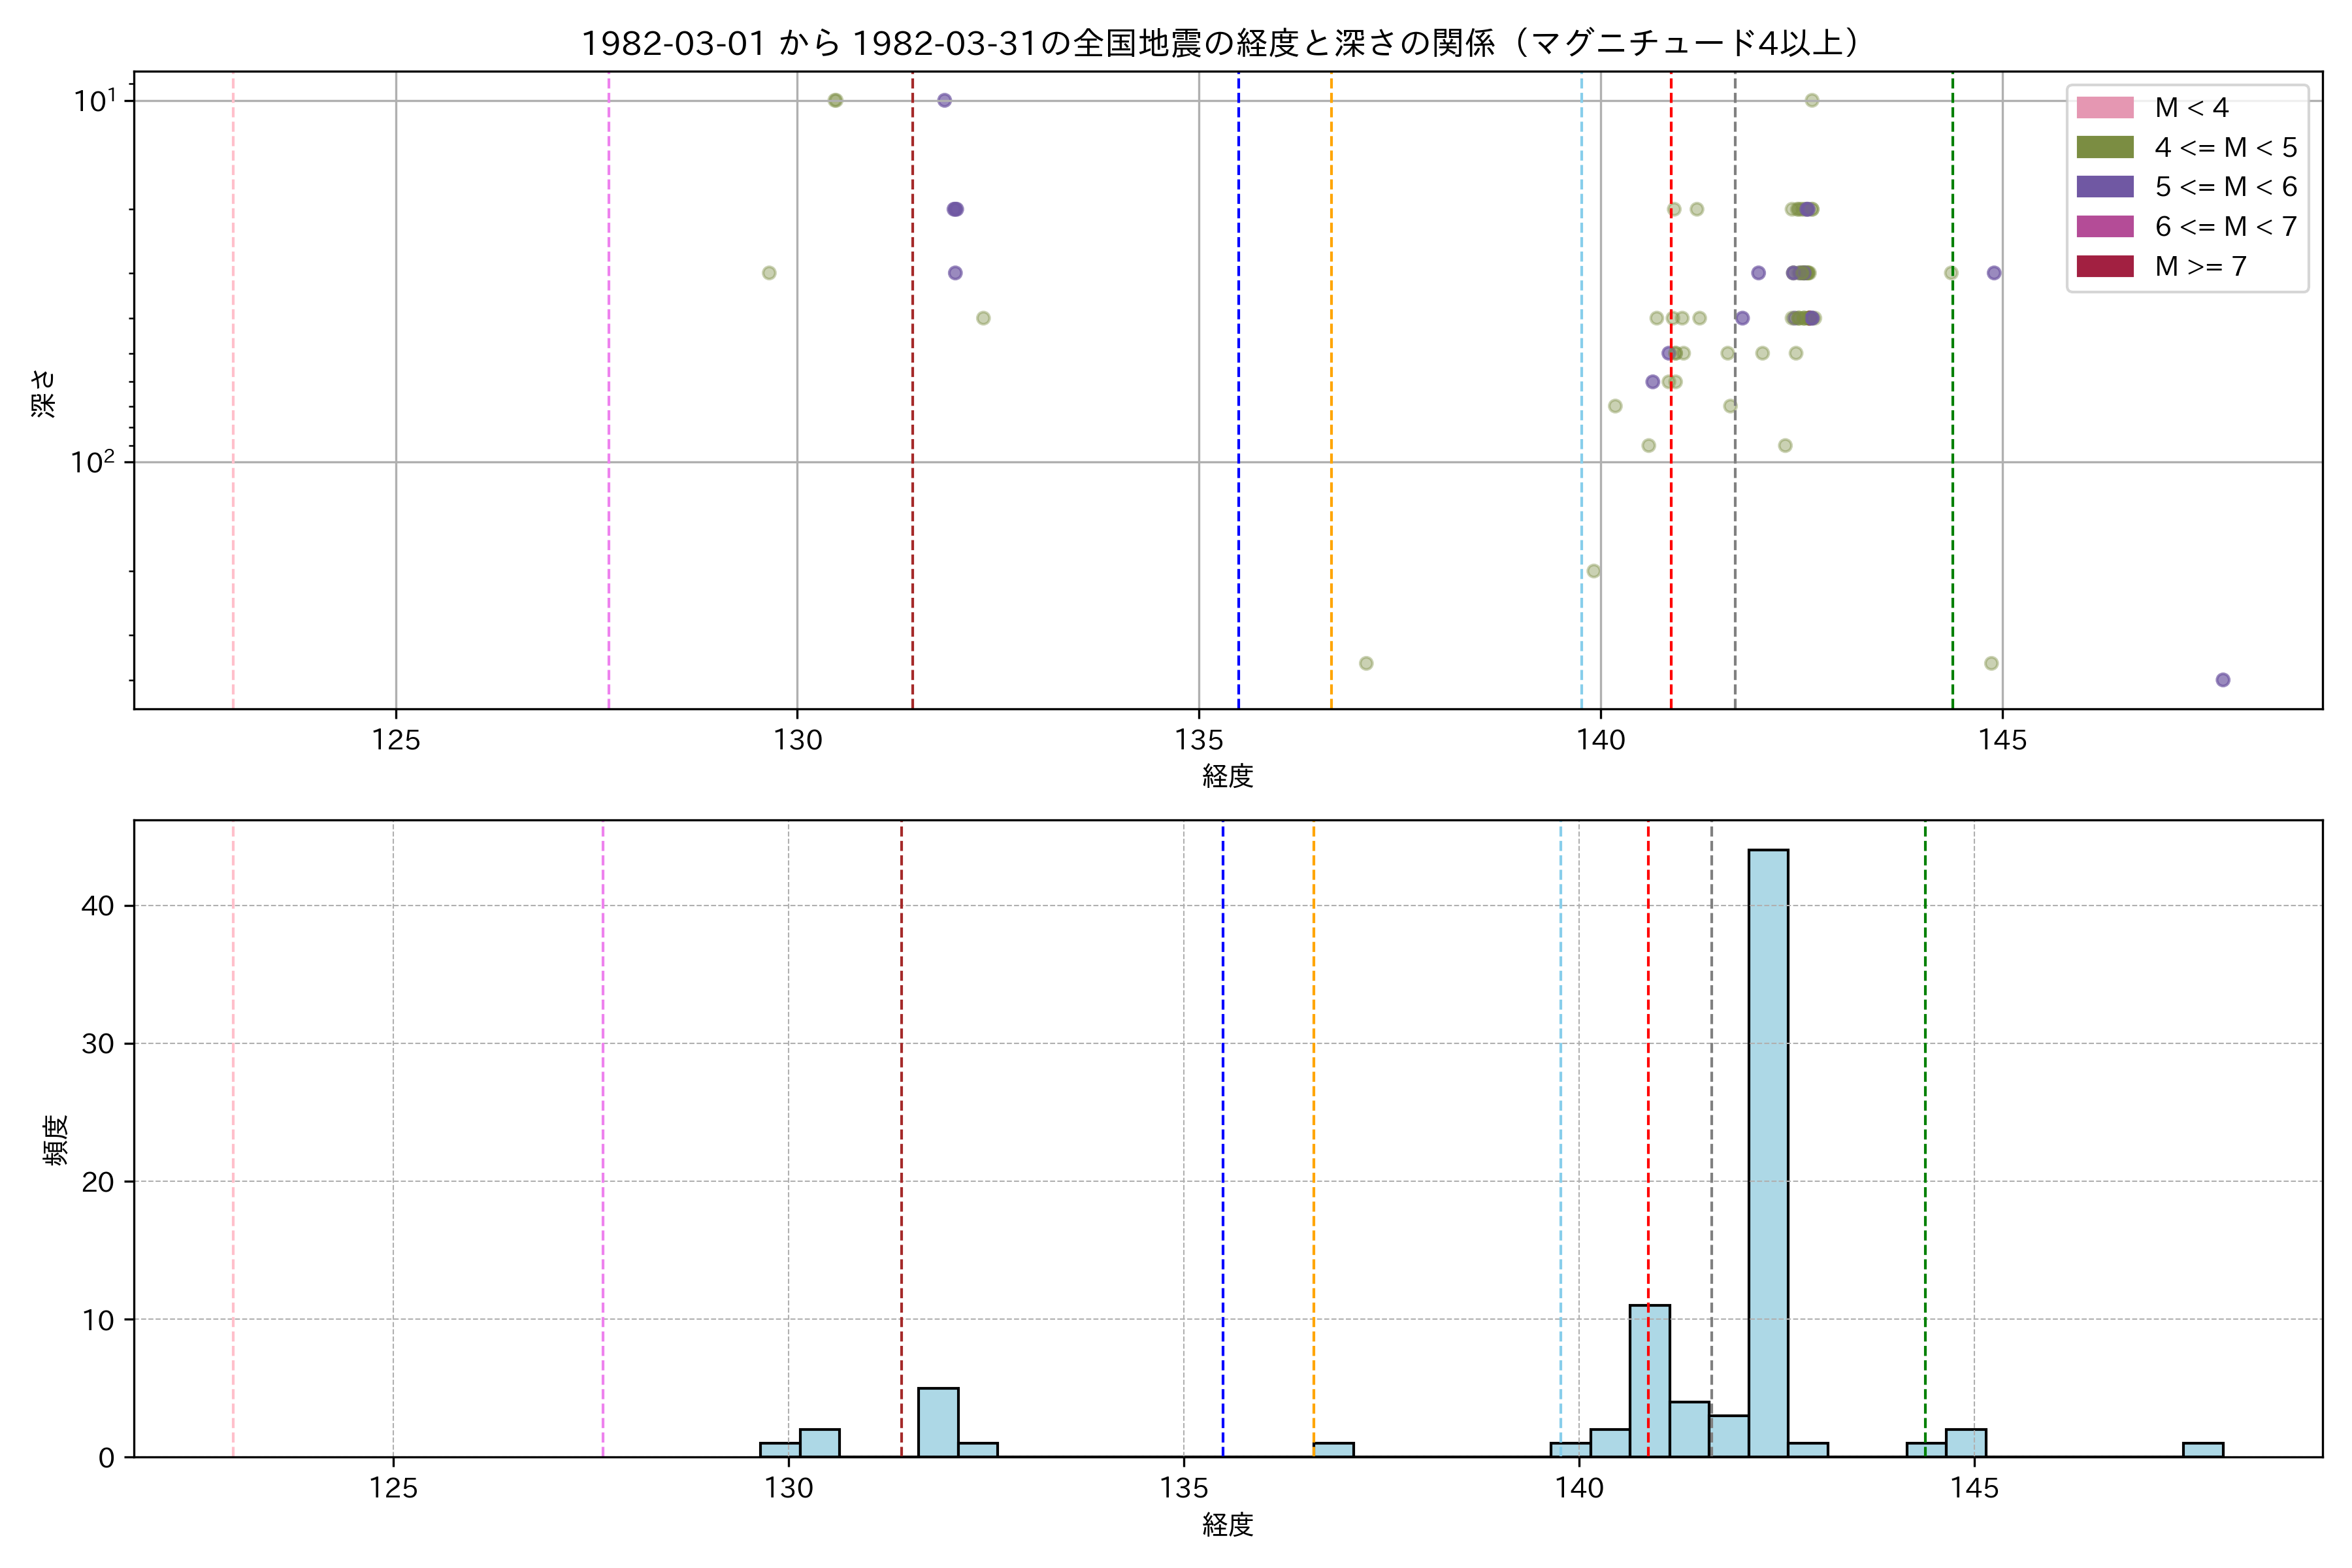Click the crimson M >= 7 legend swatch

coord(2104,266)
